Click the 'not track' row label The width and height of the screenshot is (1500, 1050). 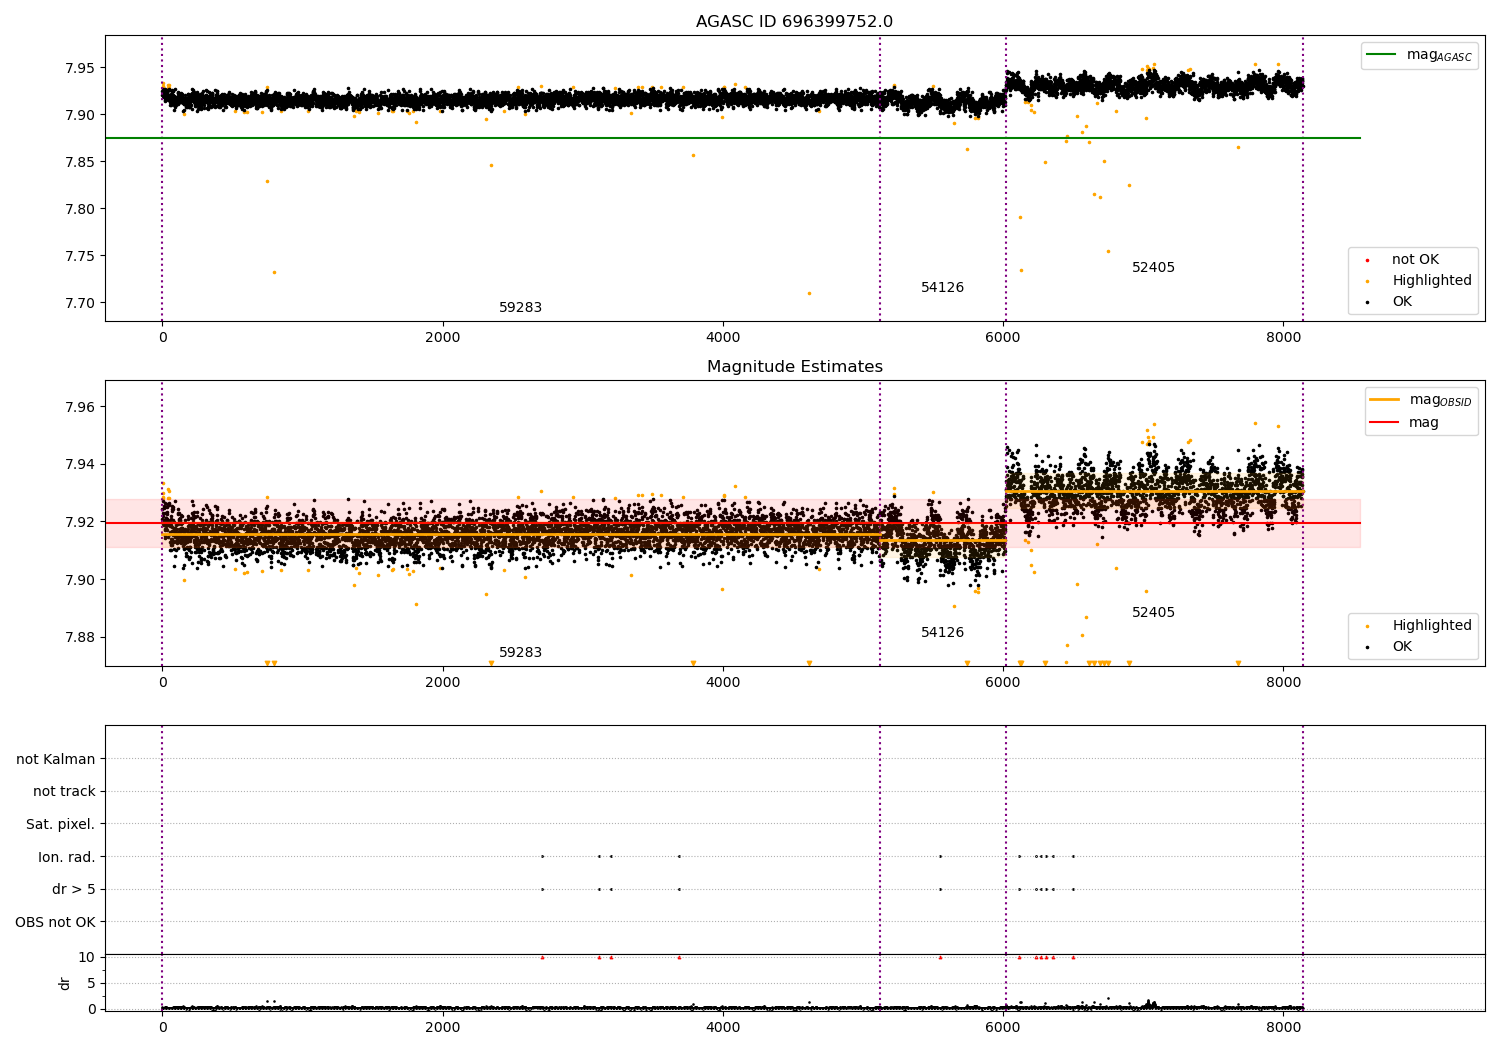(x=64, y=792)
